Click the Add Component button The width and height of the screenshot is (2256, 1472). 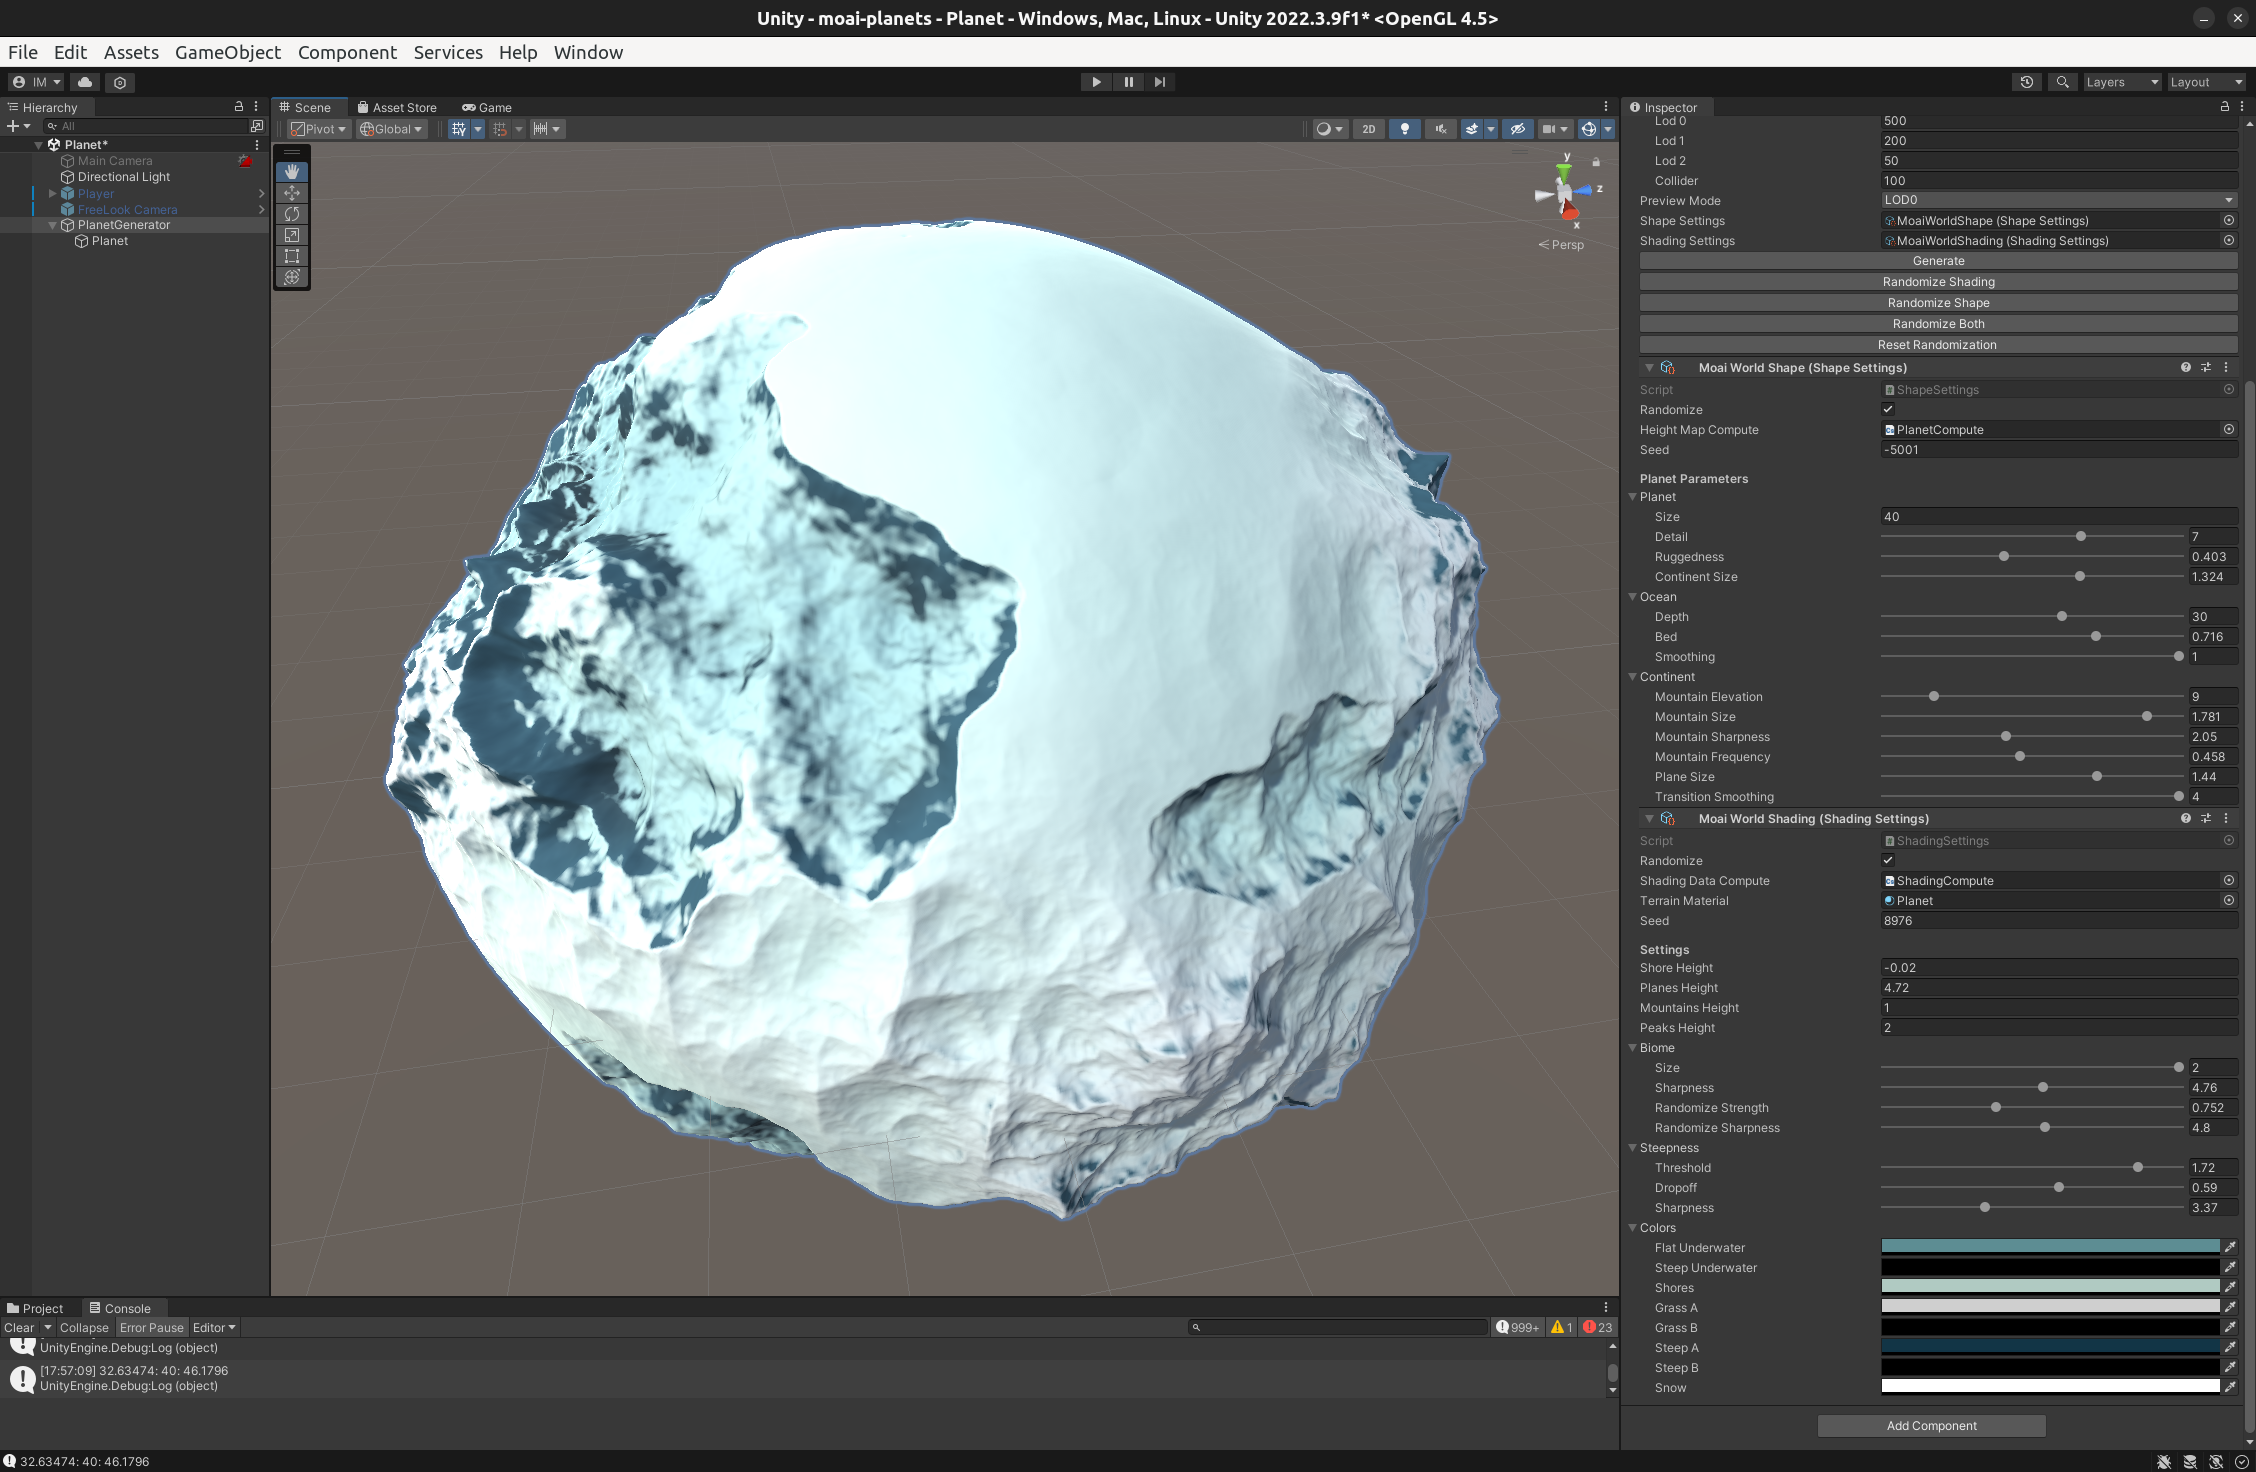(1931, 1425)
